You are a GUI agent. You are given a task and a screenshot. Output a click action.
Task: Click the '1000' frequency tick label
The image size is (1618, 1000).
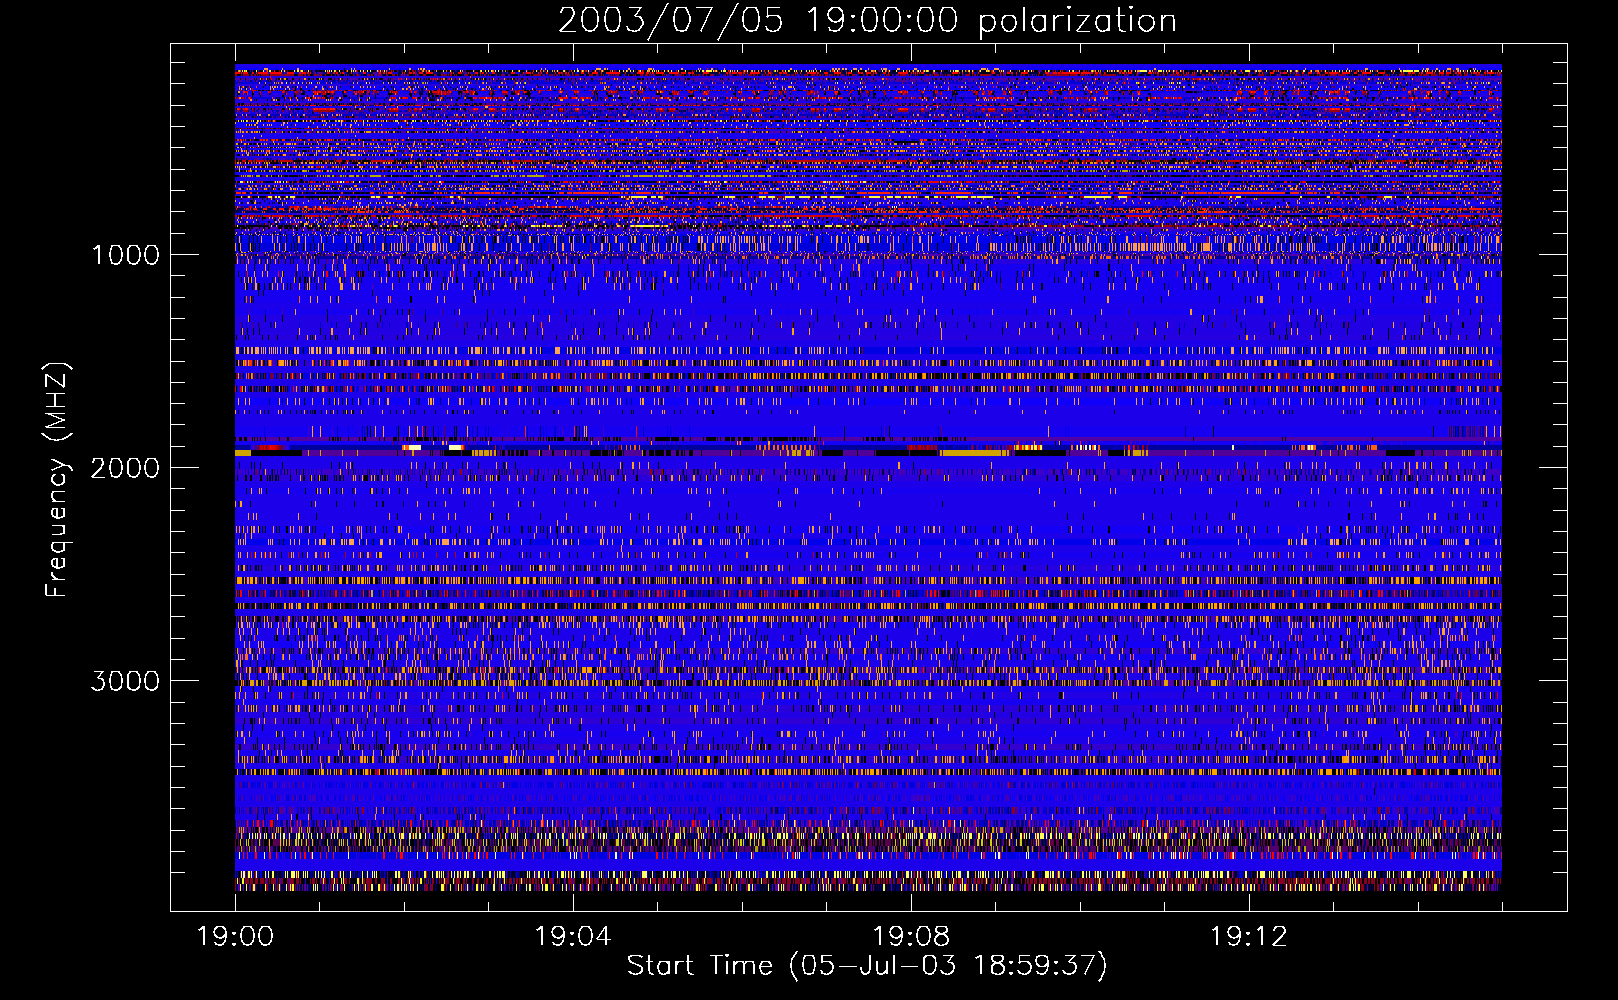click(x=125, y=255)
